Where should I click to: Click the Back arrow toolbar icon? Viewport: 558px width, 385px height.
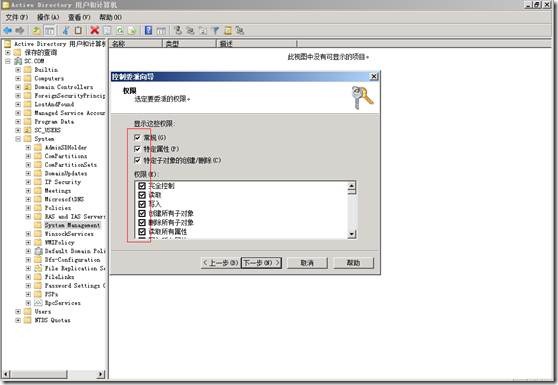7,31
